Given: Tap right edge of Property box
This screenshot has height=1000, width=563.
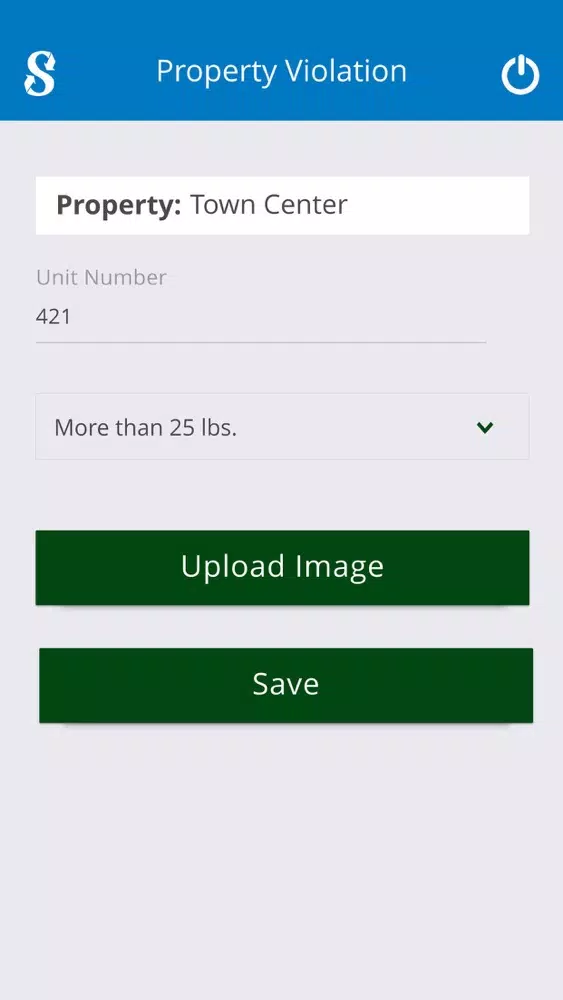Looking at the screenshot, I should pyautogui.click(x=520, y=205).
